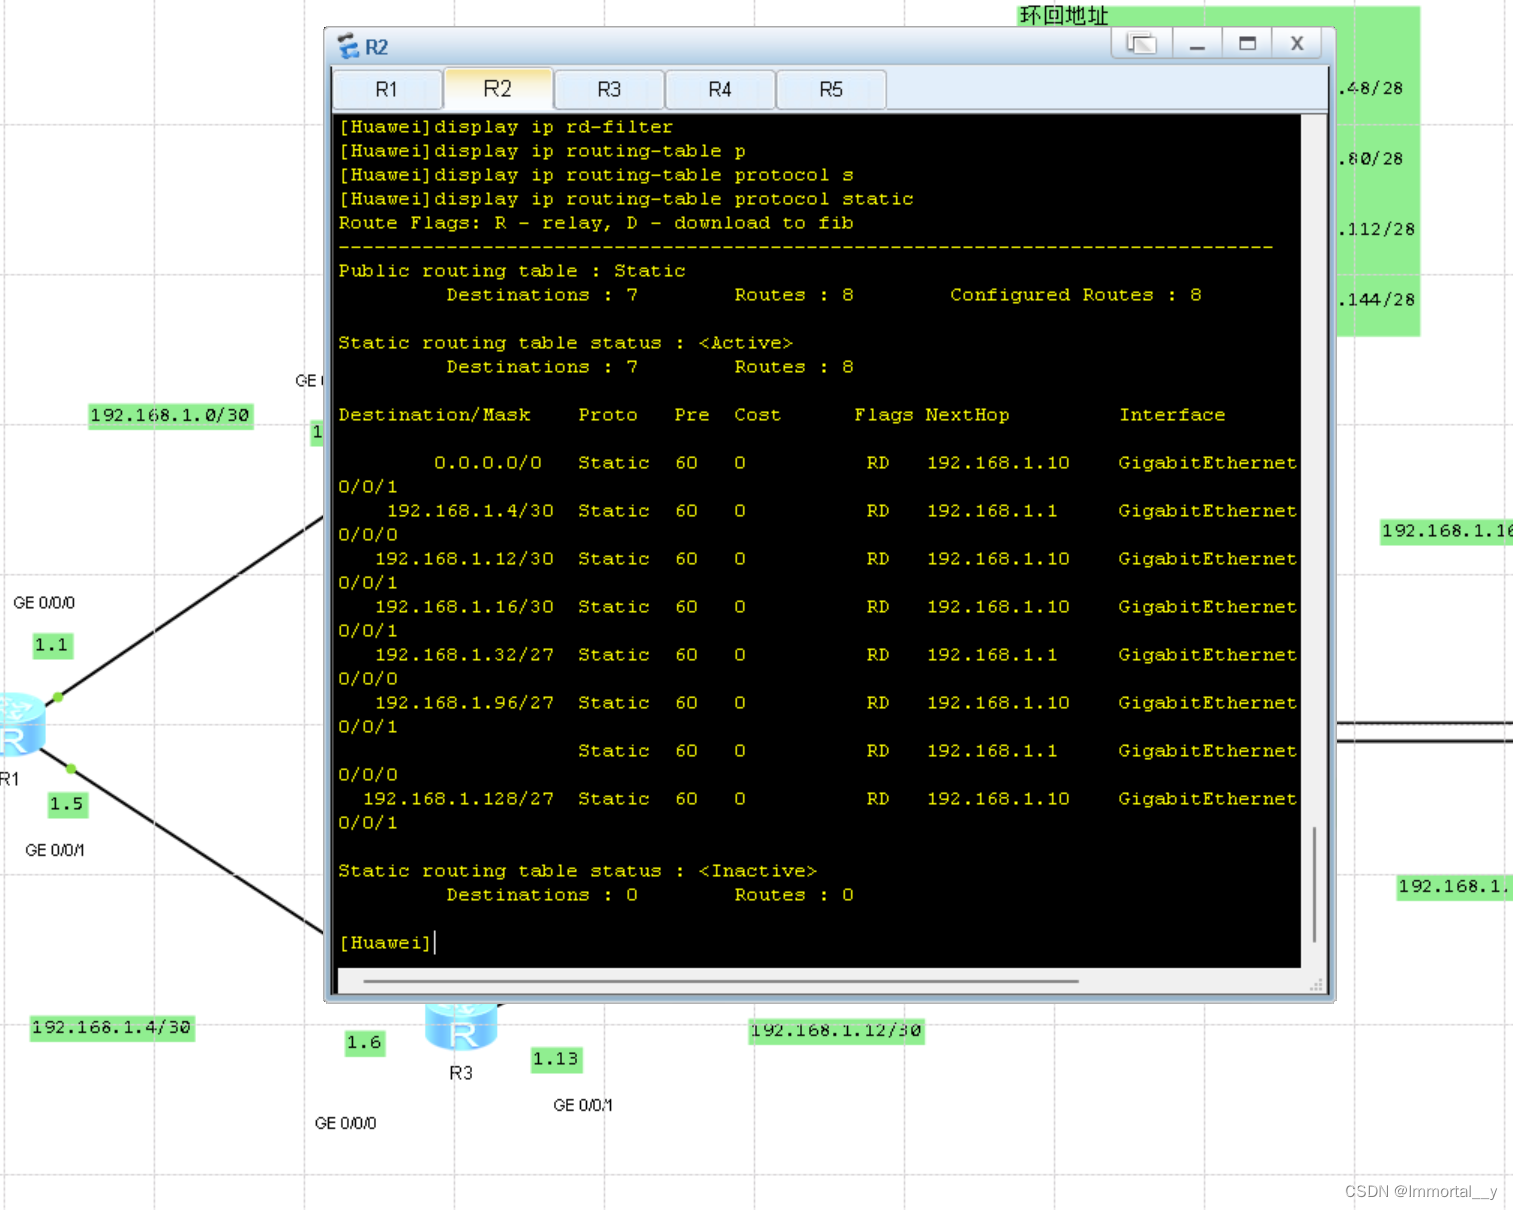Click the detach window icon in title bar
1513x1210 pixels.
coord(1141,44)
